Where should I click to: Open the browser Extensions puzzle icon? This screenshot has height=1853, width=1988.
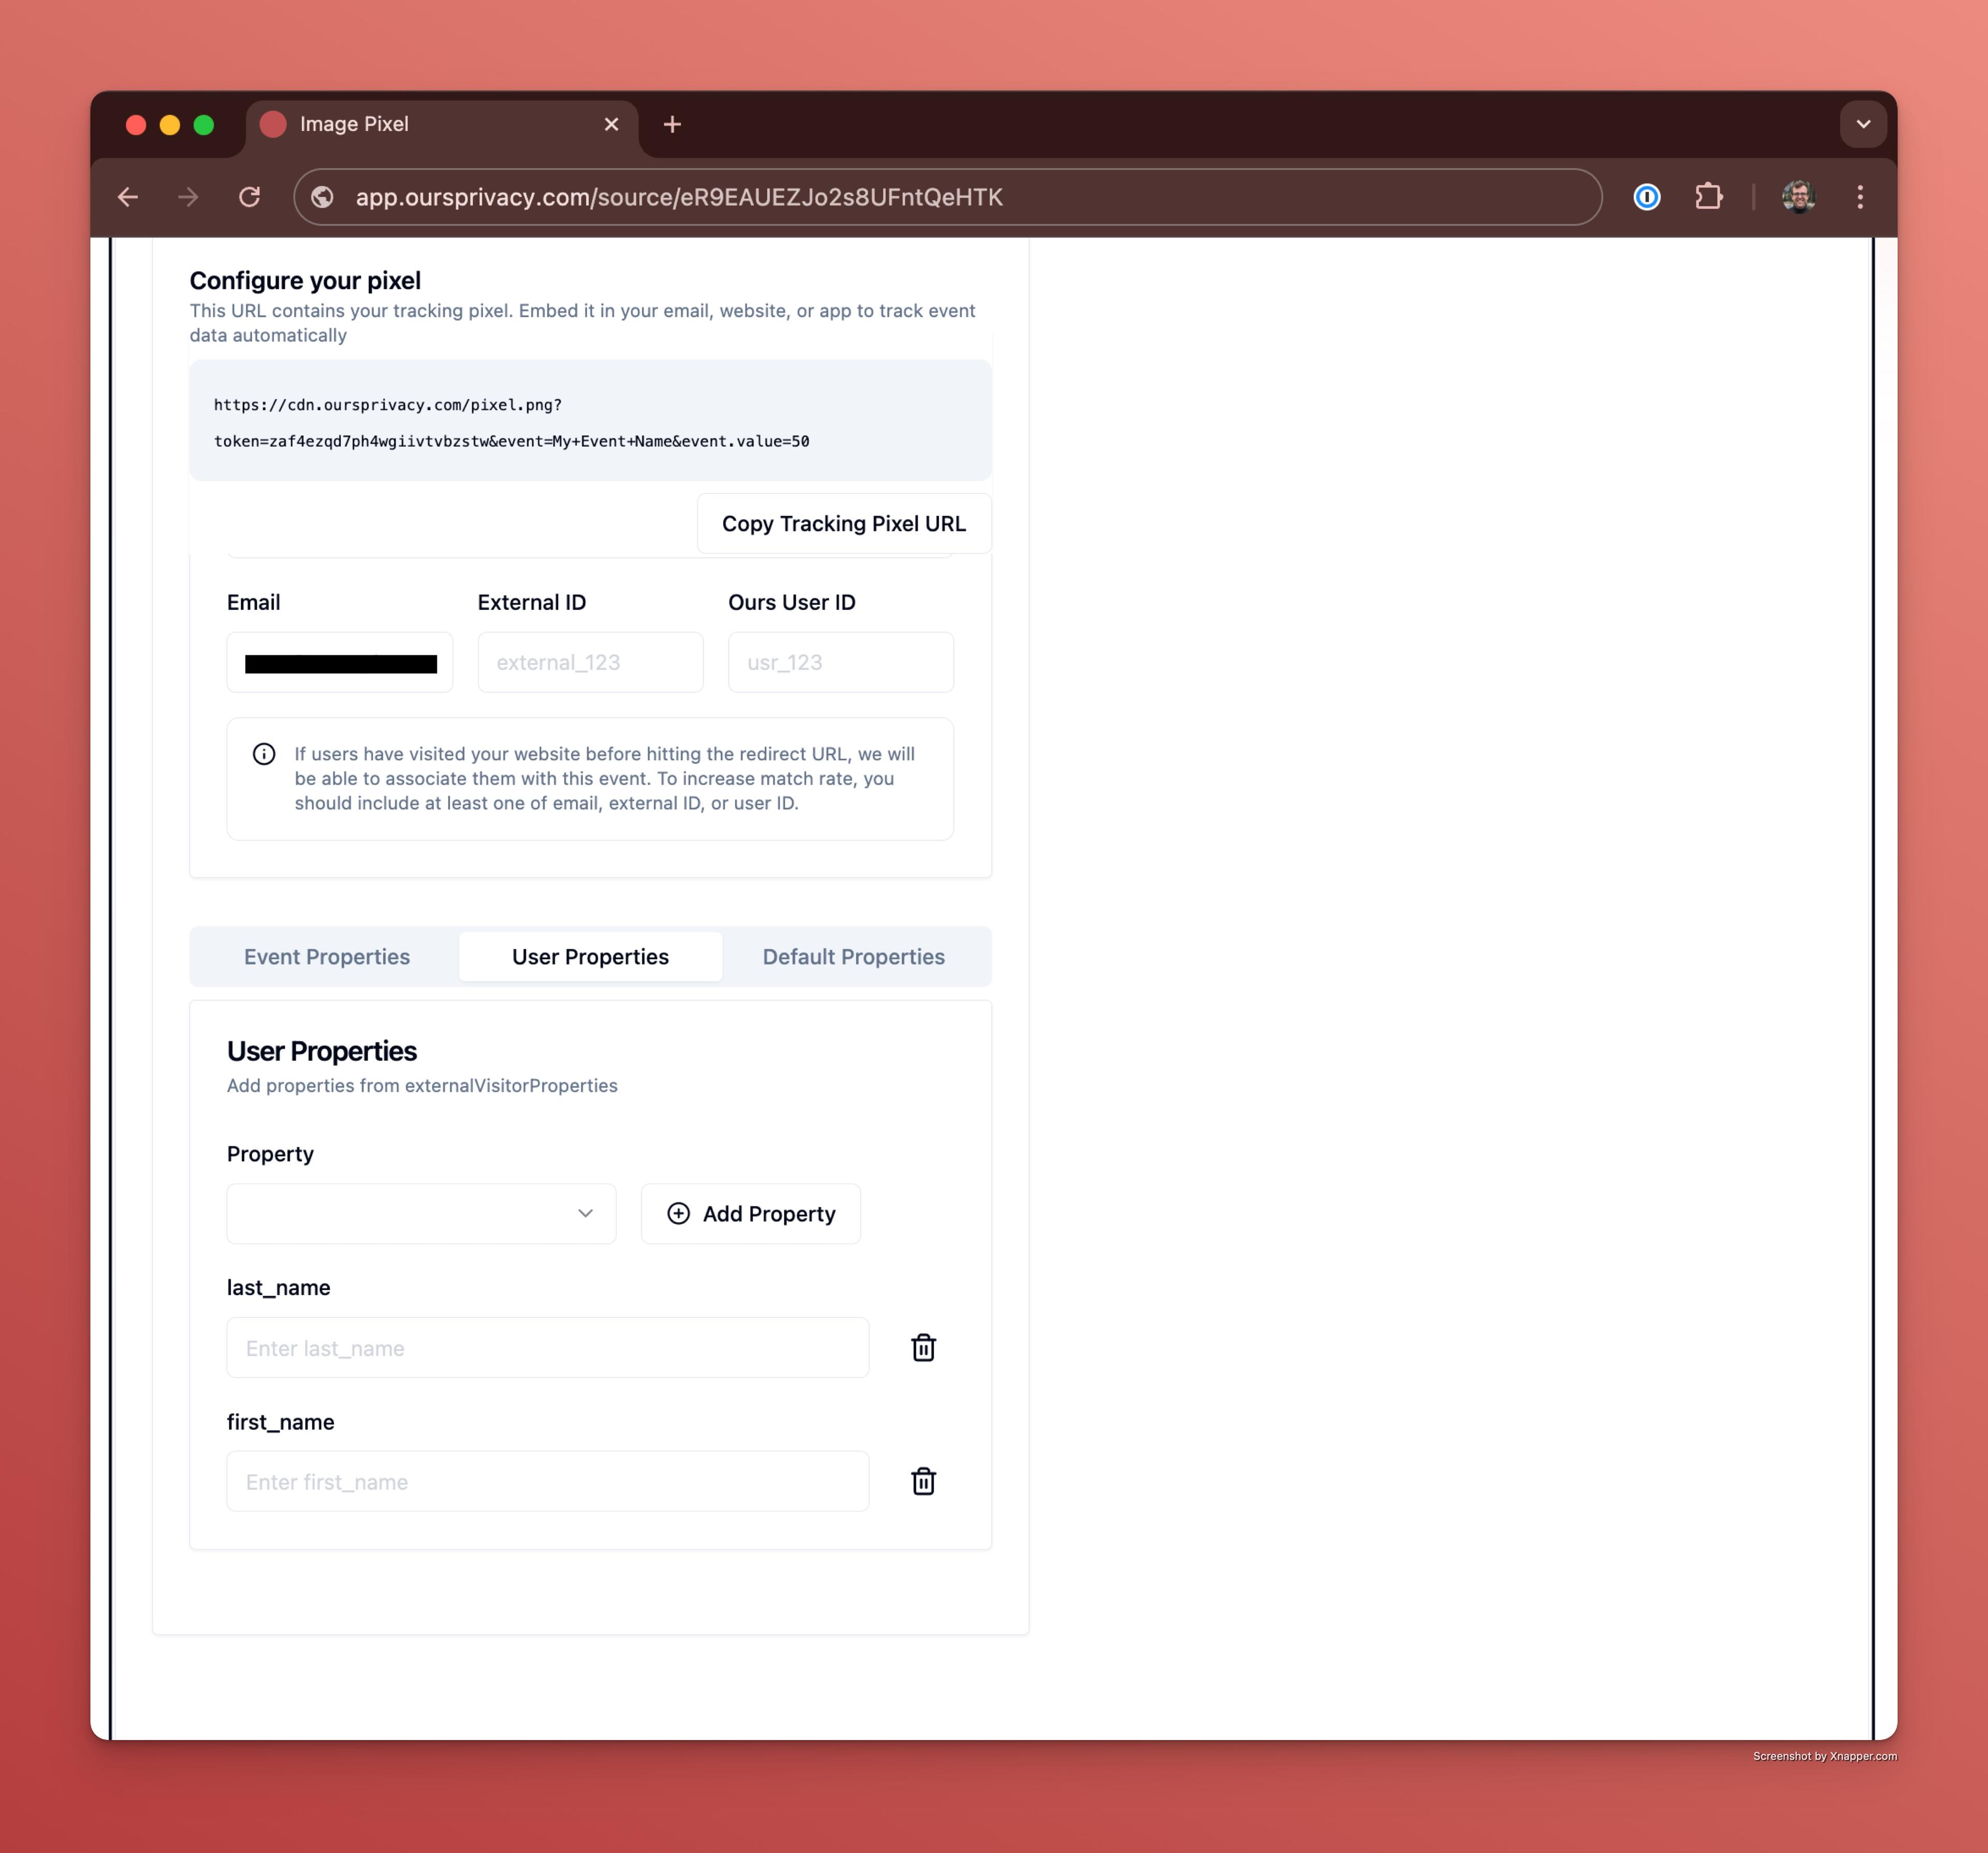(x=1708, y=197)
